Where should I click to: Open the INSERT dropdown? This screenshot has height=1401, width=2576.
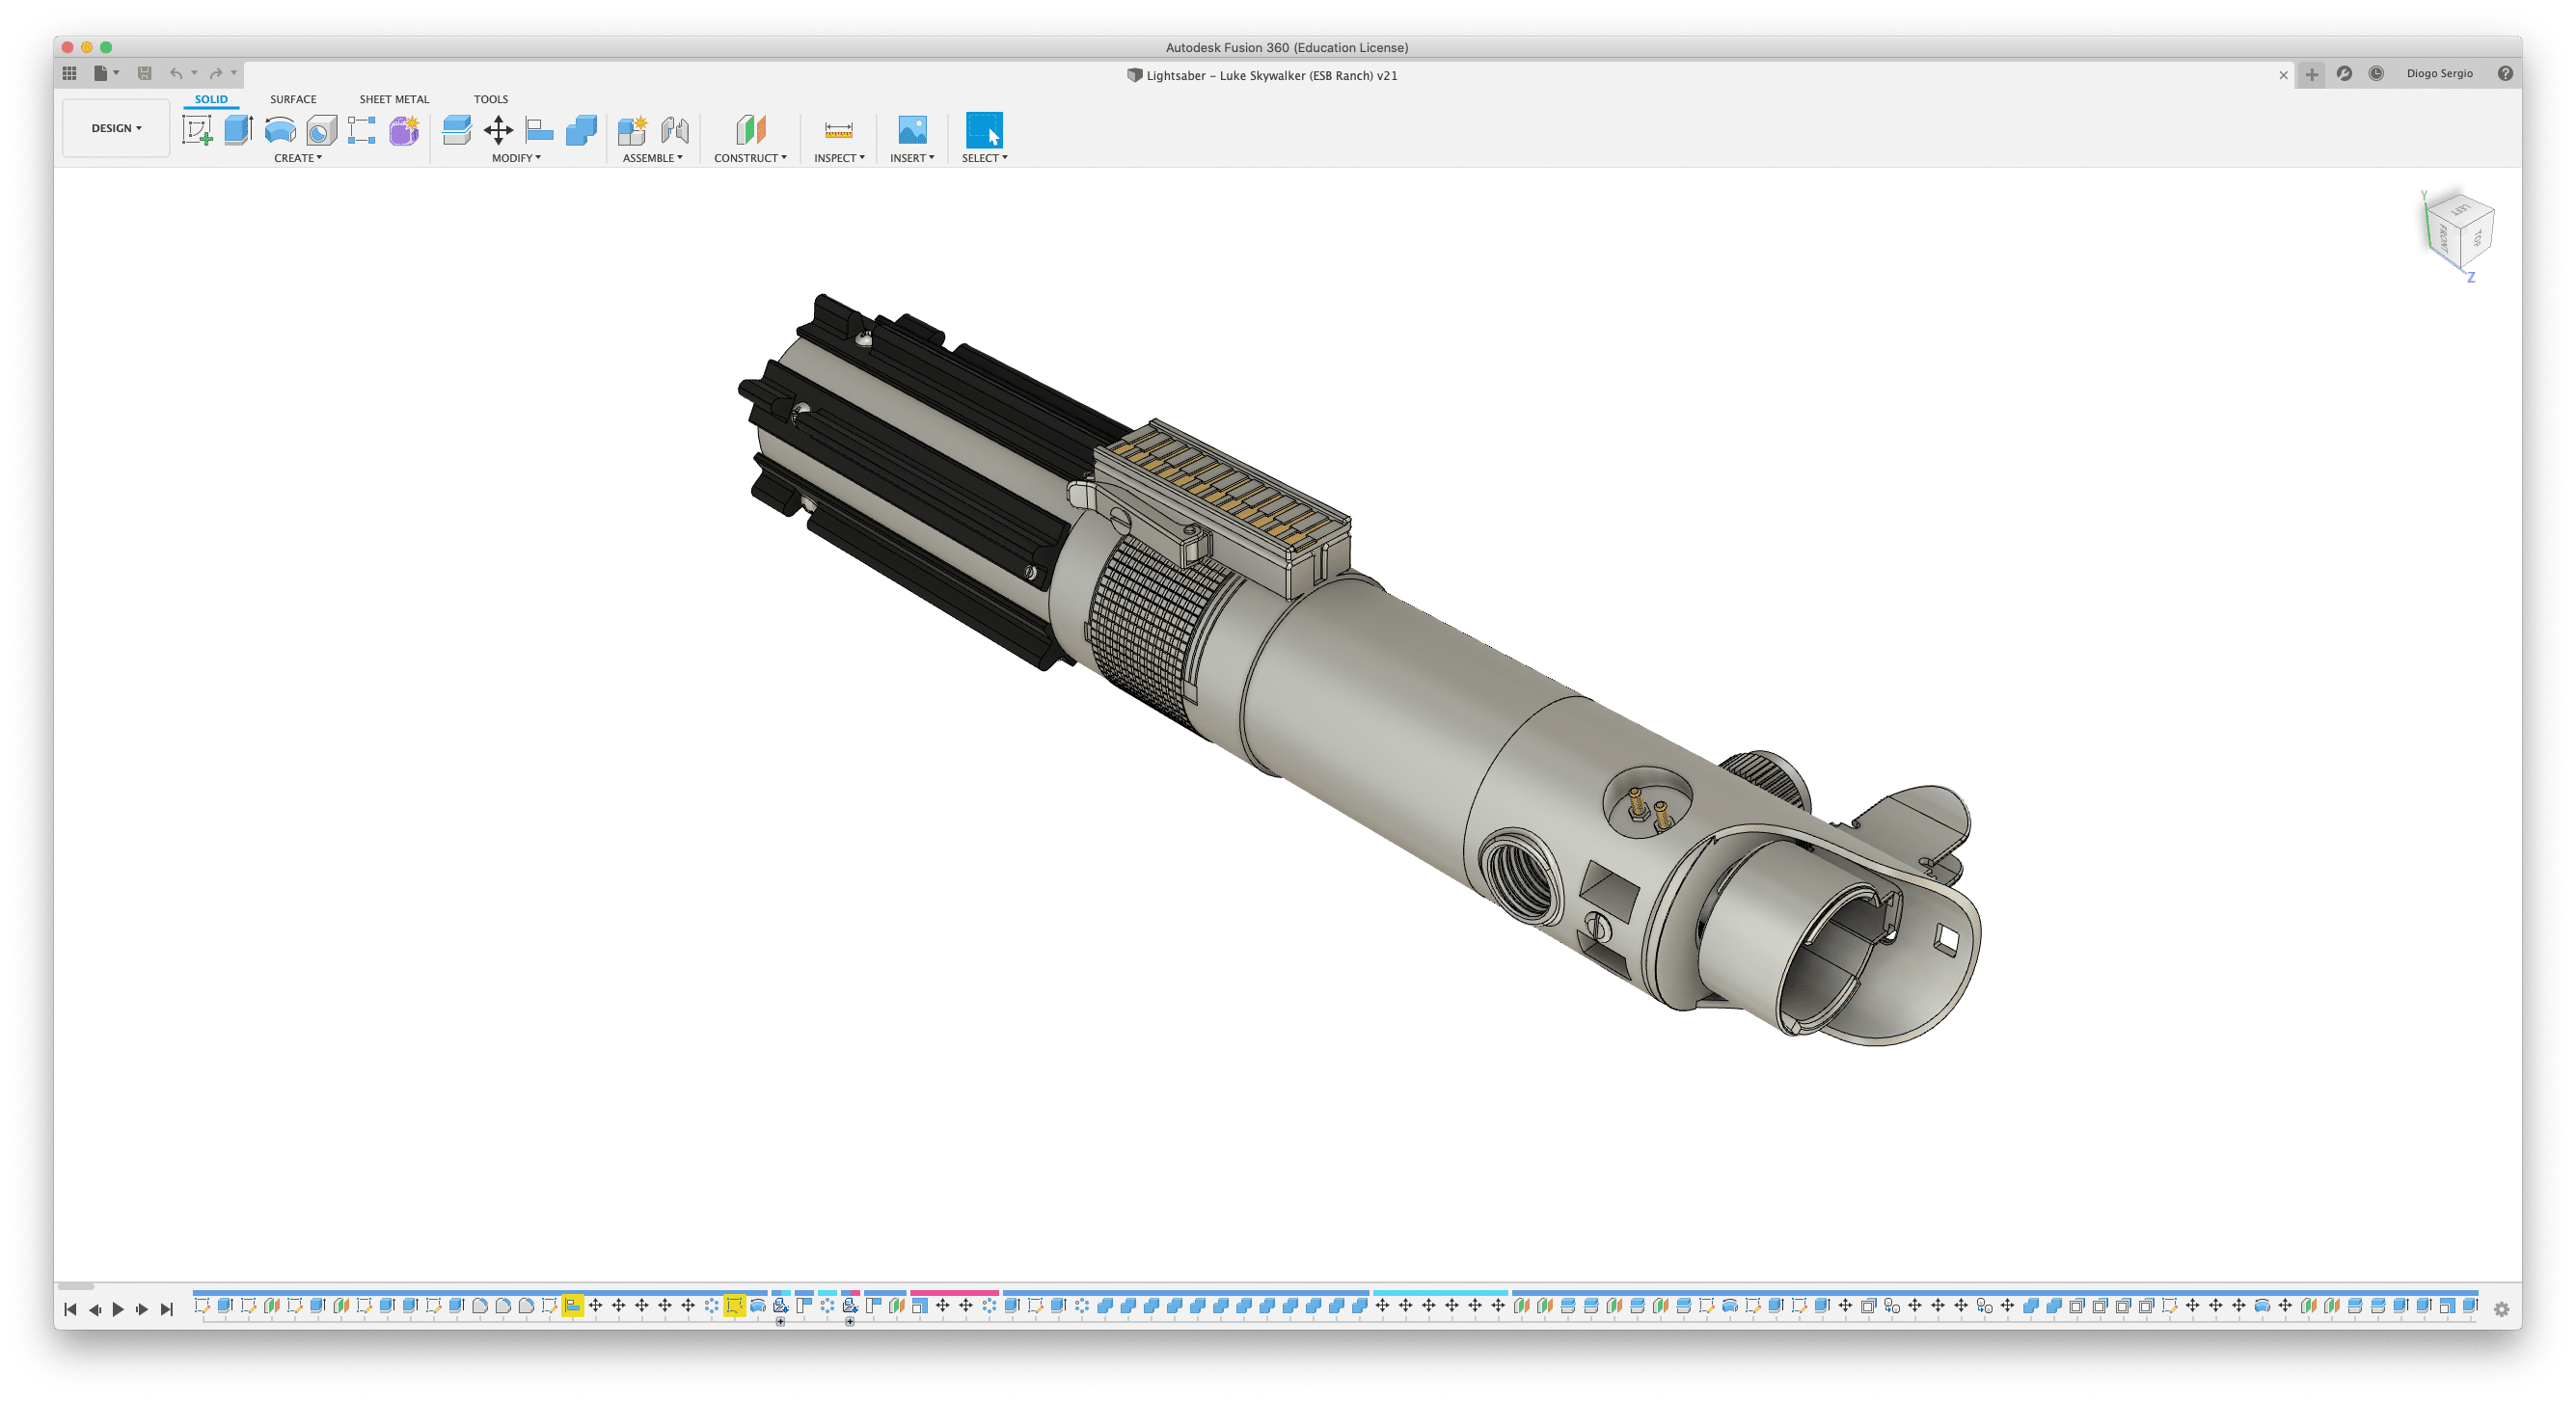pyautogui.click(x=912, y=158)
